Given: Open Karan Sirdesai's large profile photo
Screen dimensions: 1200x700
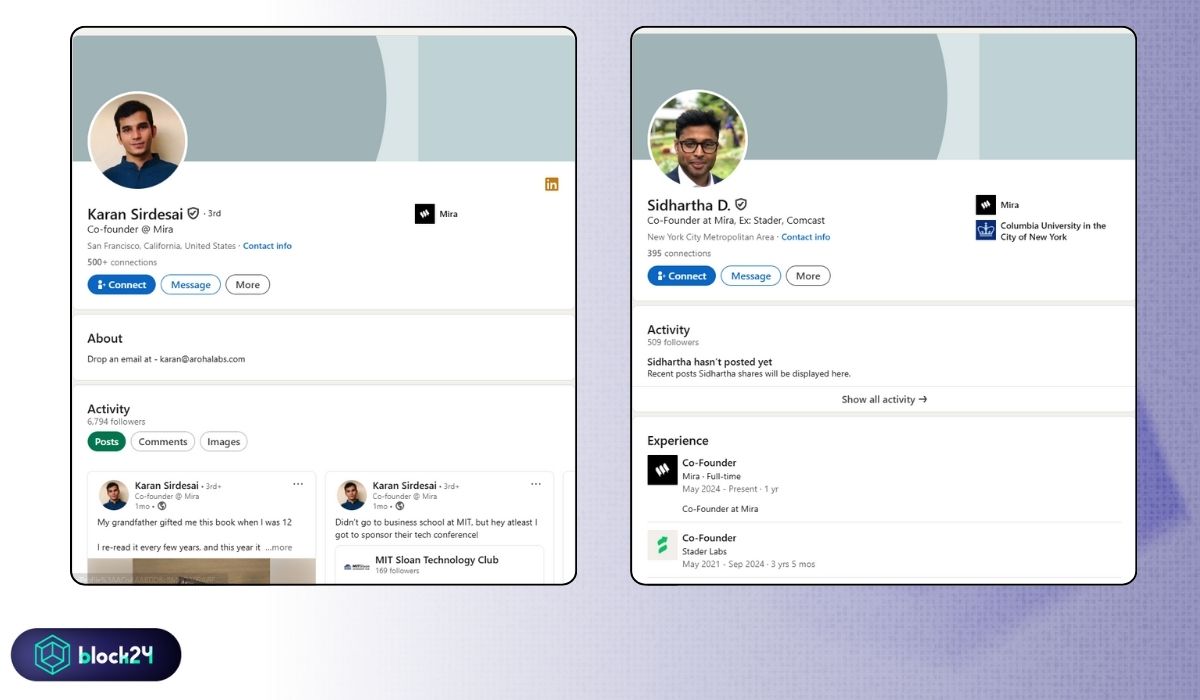Looking at the screenshot, I should pyautogui.click(x=137, y=140).
